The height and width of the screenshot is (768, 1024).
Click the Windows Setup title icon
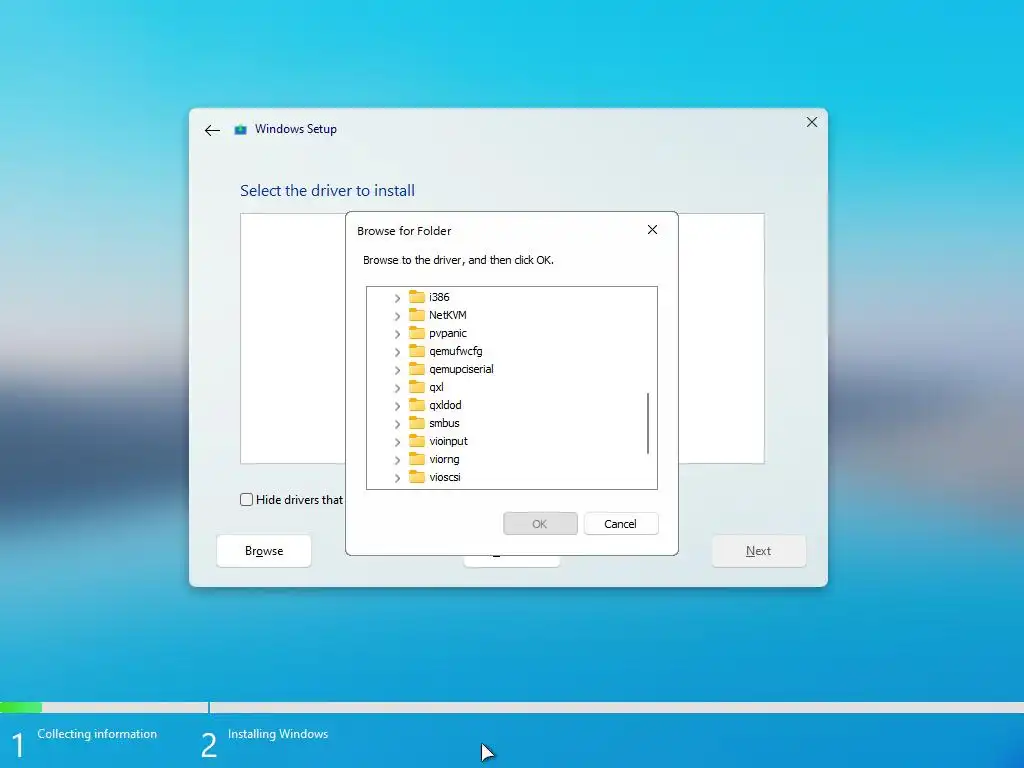(x=240, y=129)
